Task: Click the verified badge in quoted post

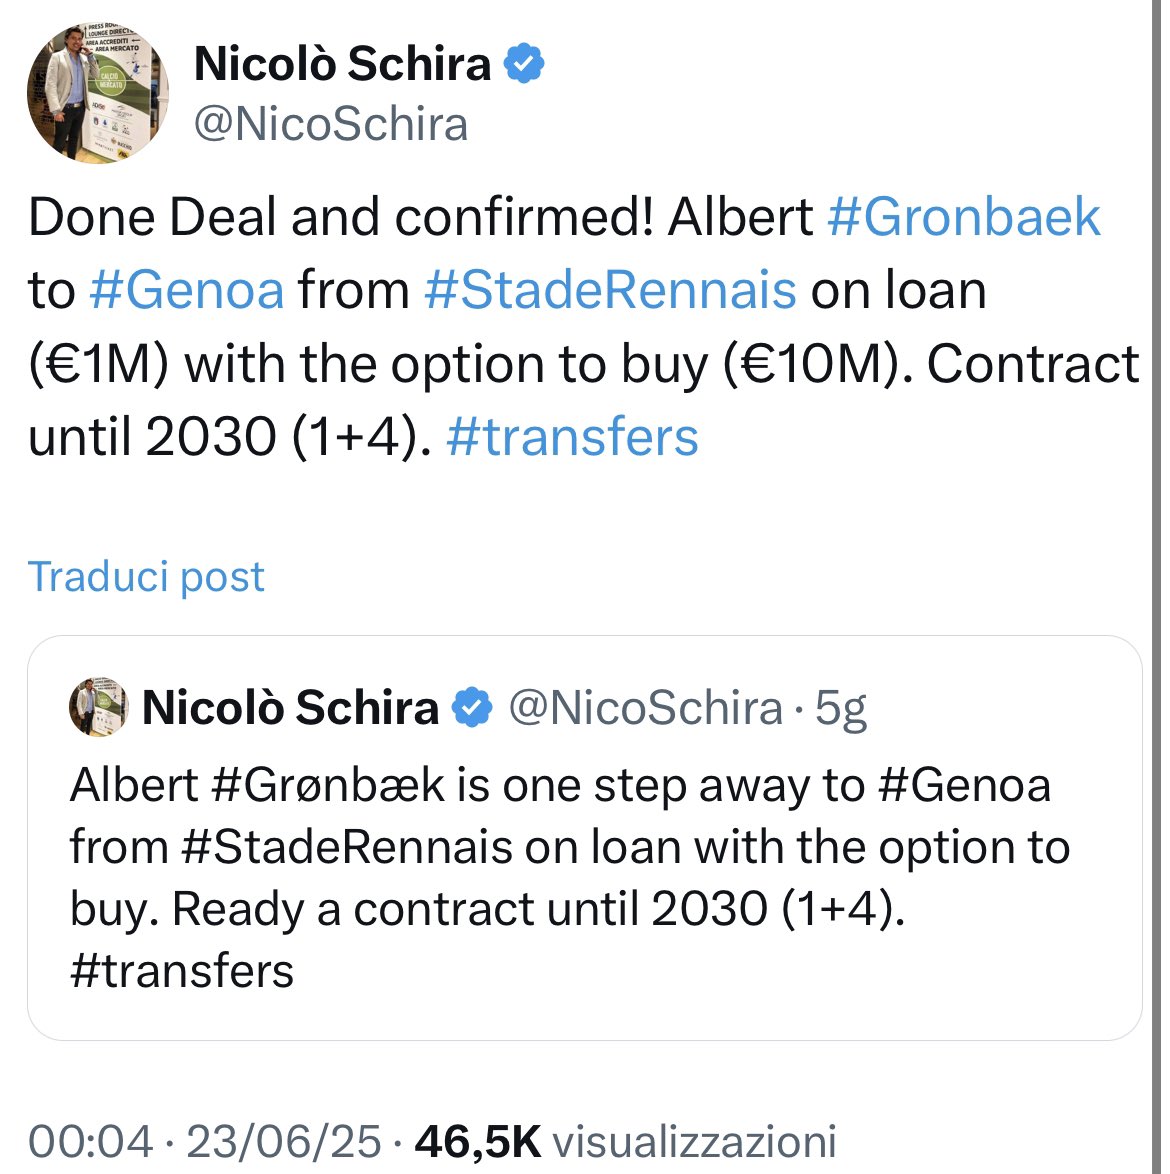Action: click(x=472, y=708)
